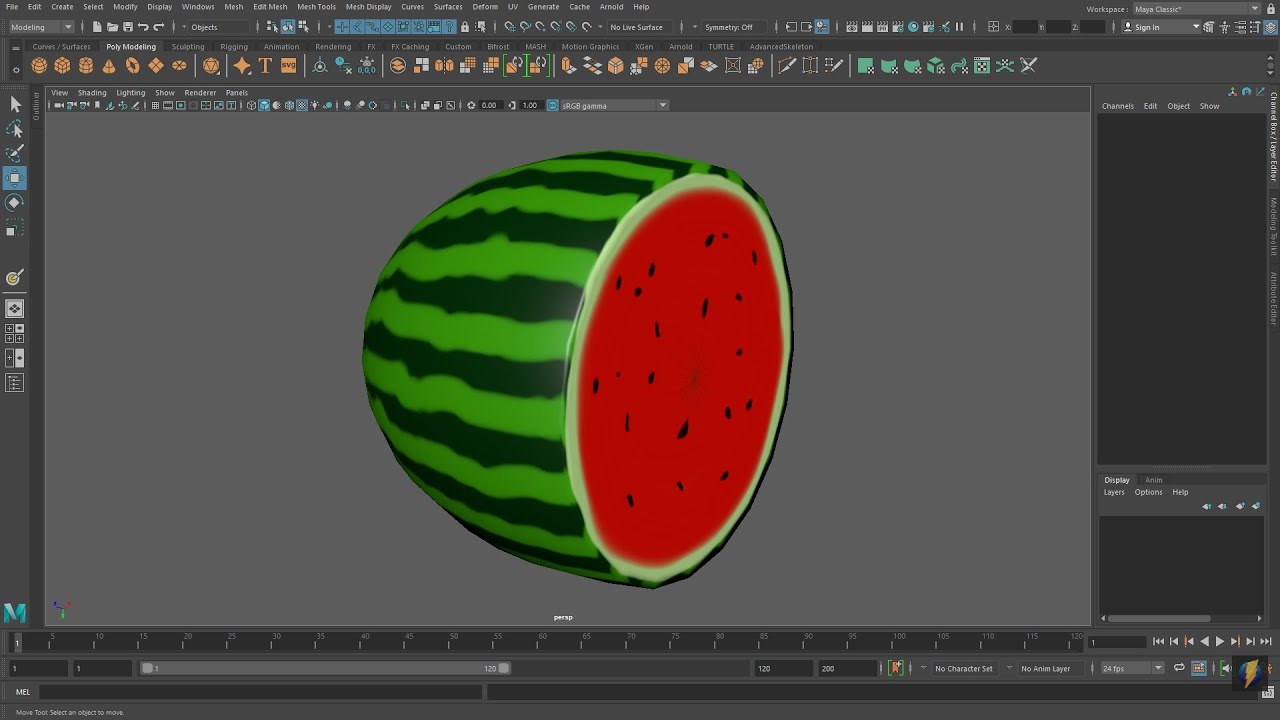Create a polygon cube from the shelf

[62, 66]
